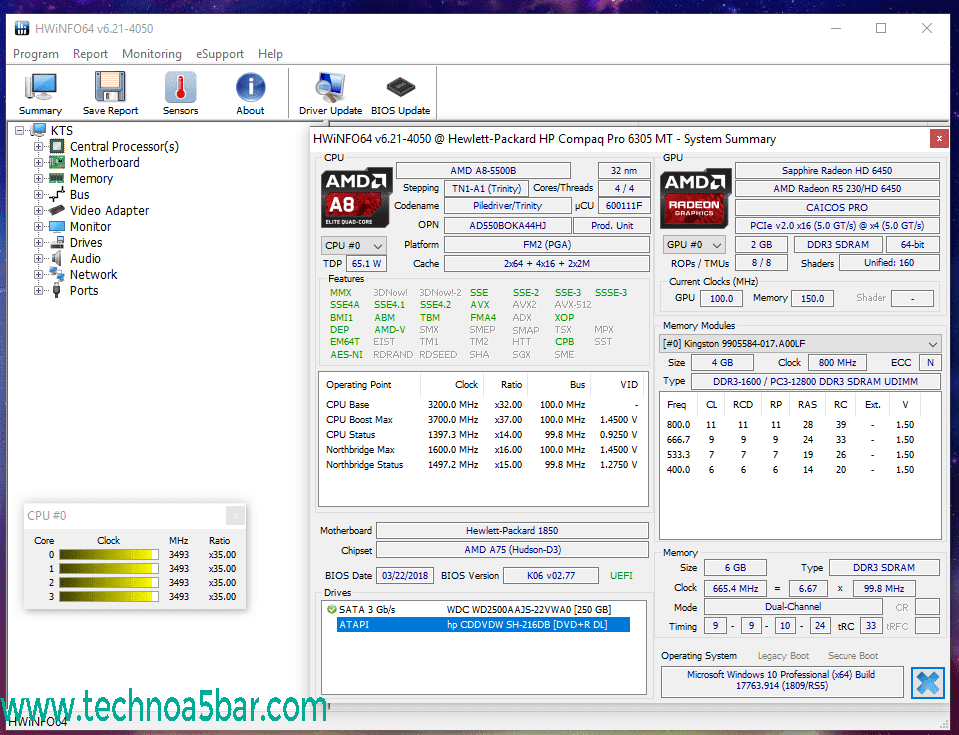959x735 pixels.
Task: Click the CAICOS PRO GPU codename field
Action: tap(837, 207)
